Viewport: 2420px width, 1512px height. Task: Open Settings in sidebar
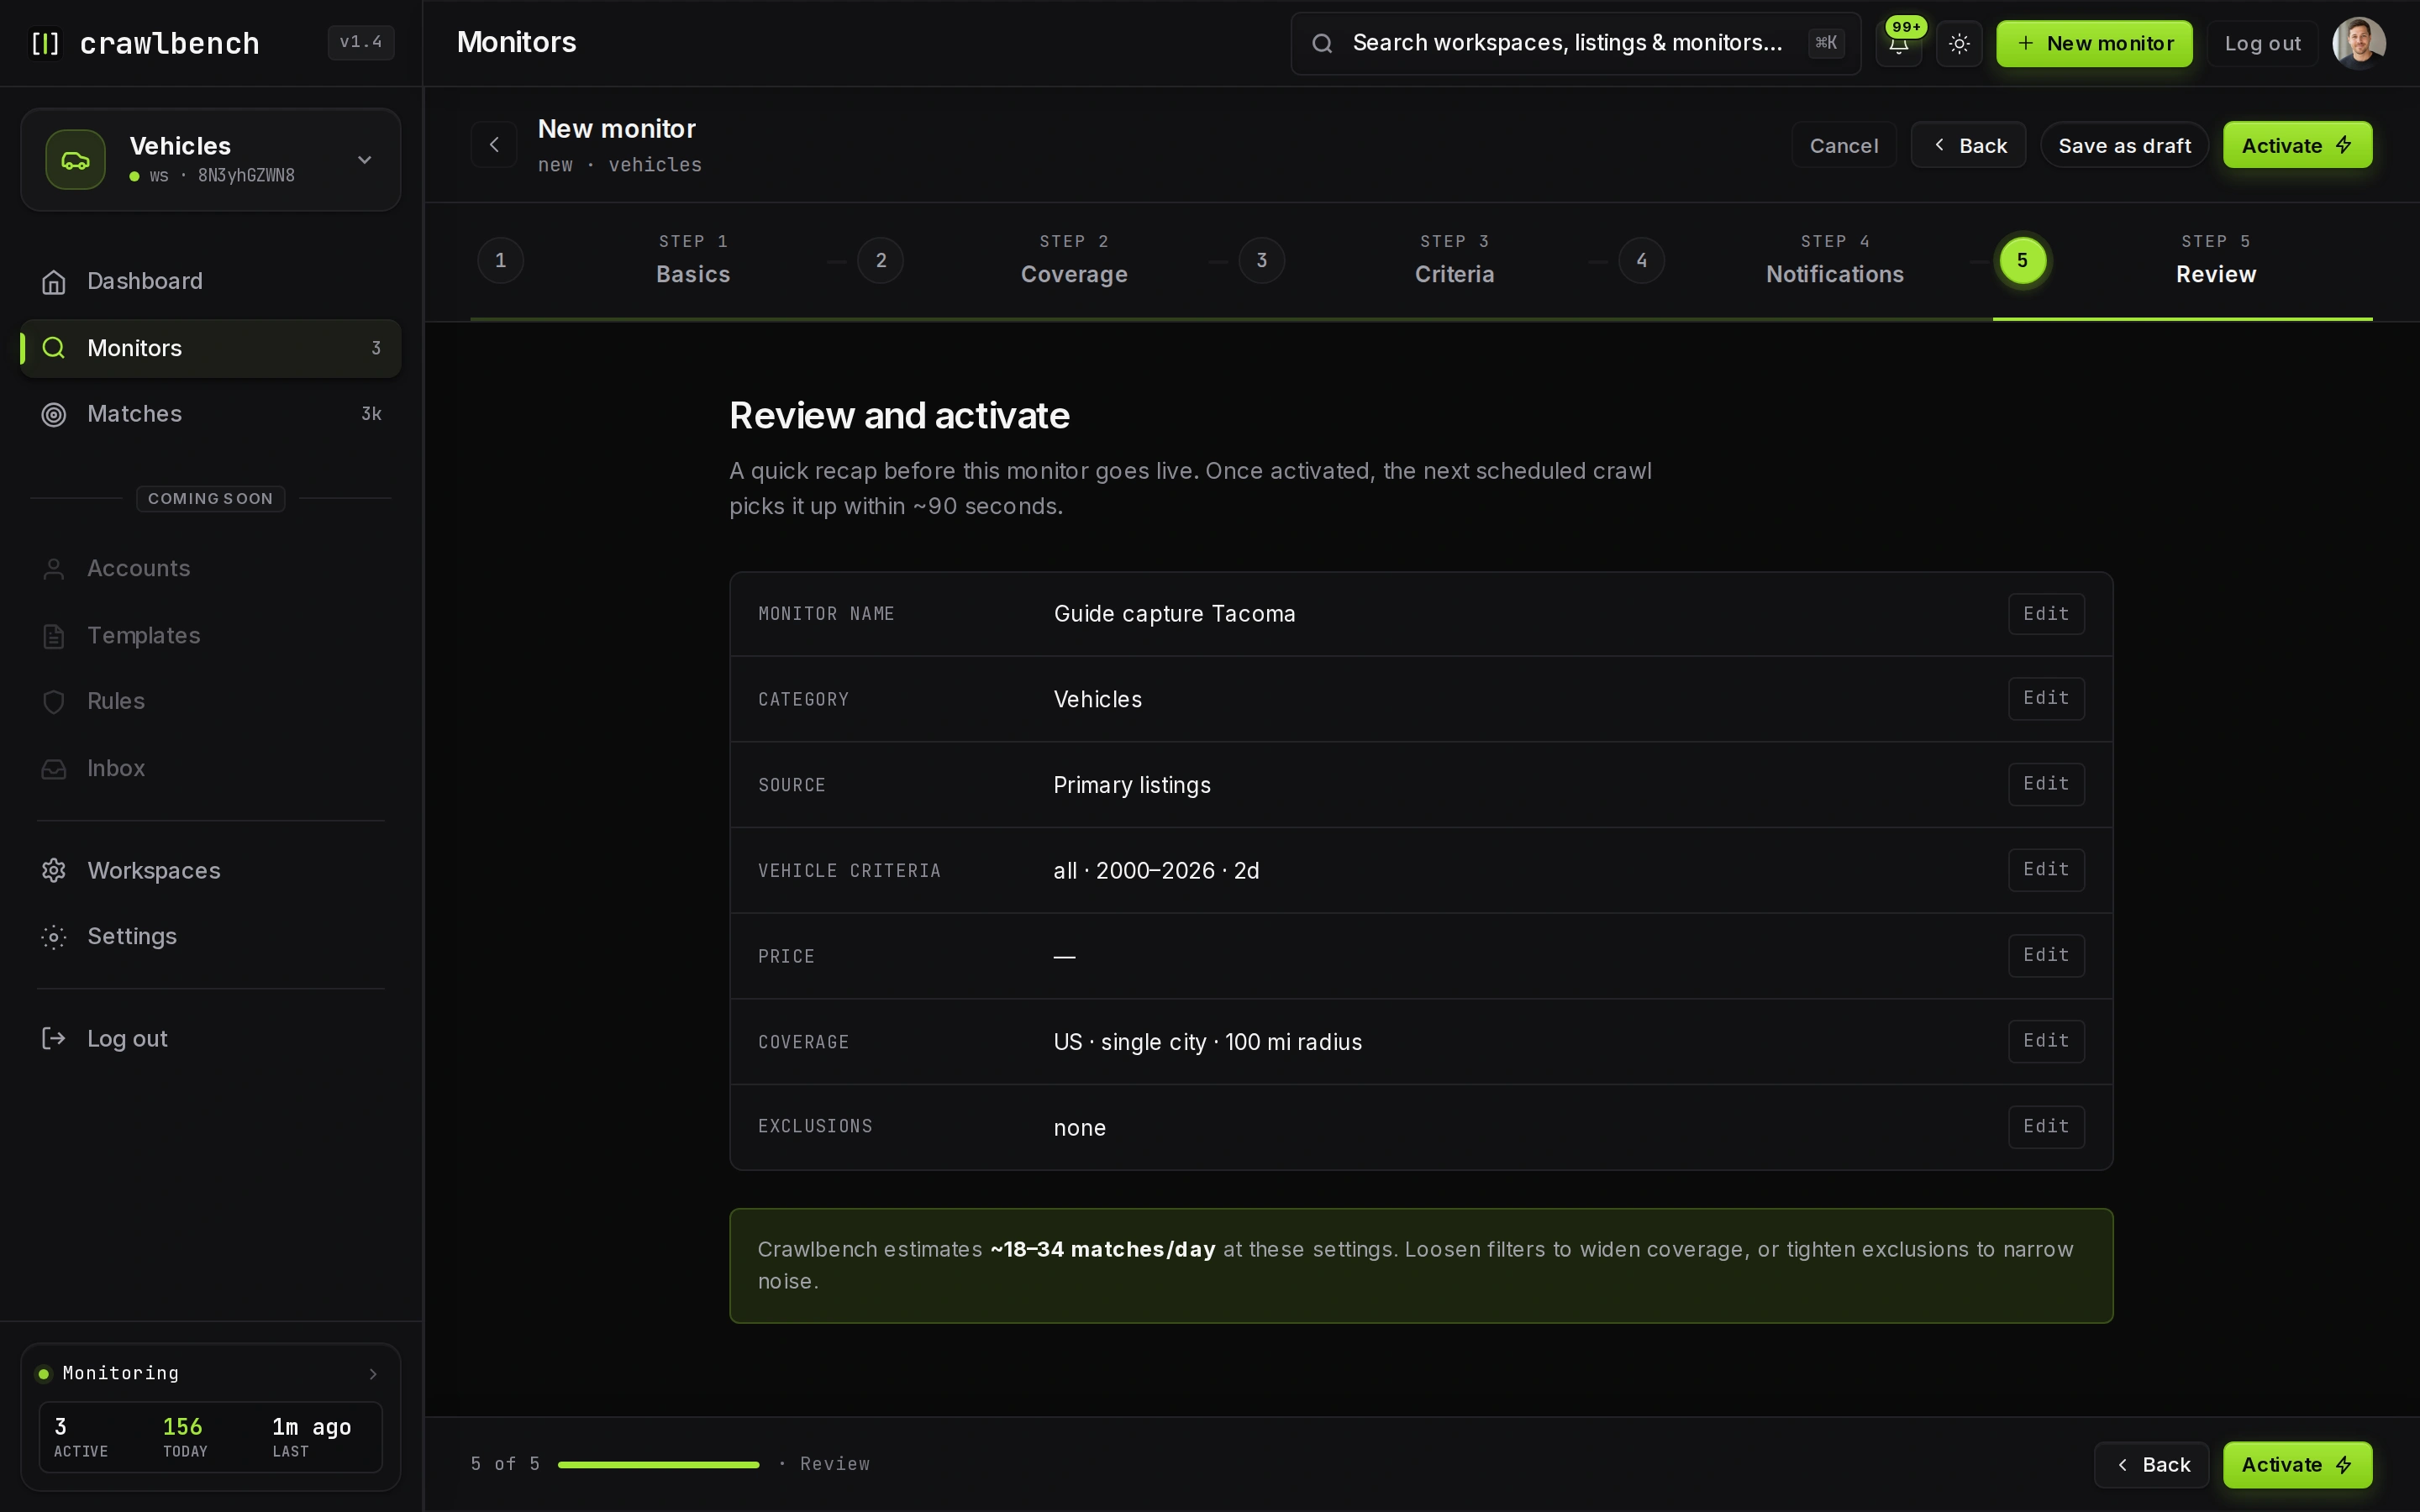[x=211, y=937]
